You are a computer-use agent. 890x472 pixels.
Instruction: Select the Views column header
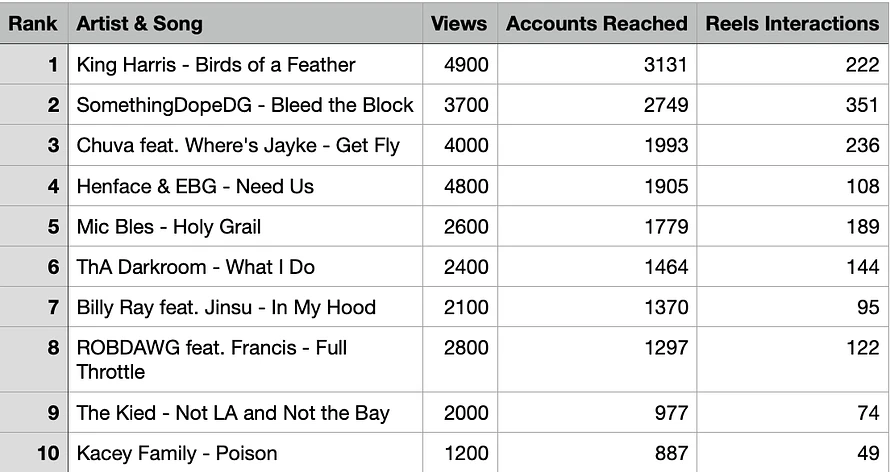460,23
